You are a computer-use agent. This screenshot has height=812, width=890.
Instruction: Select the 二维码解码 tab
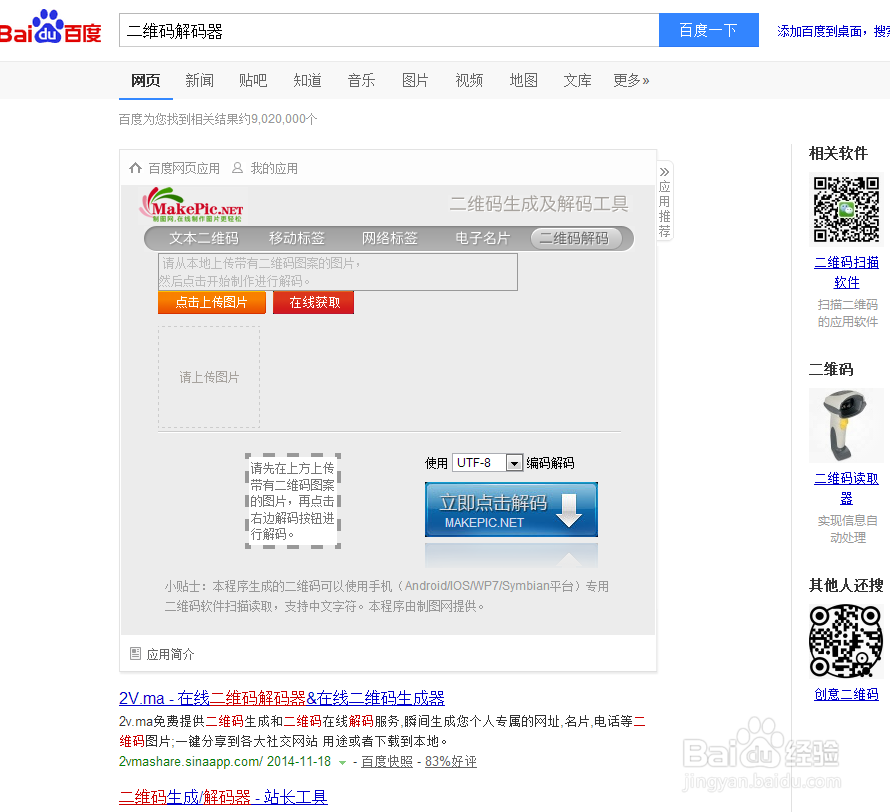tap(574, 238)
